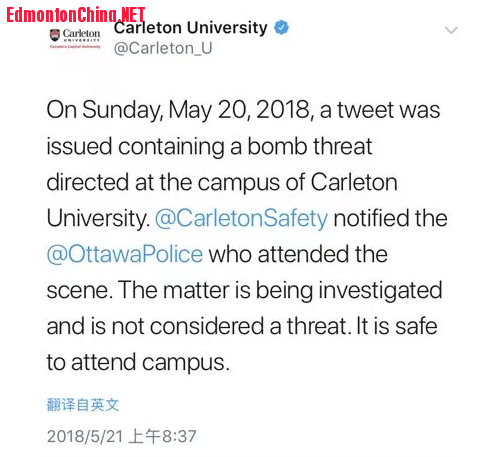Click the 上午8:37 time in timestamp
501x457 pixels.
click(162, 436)
